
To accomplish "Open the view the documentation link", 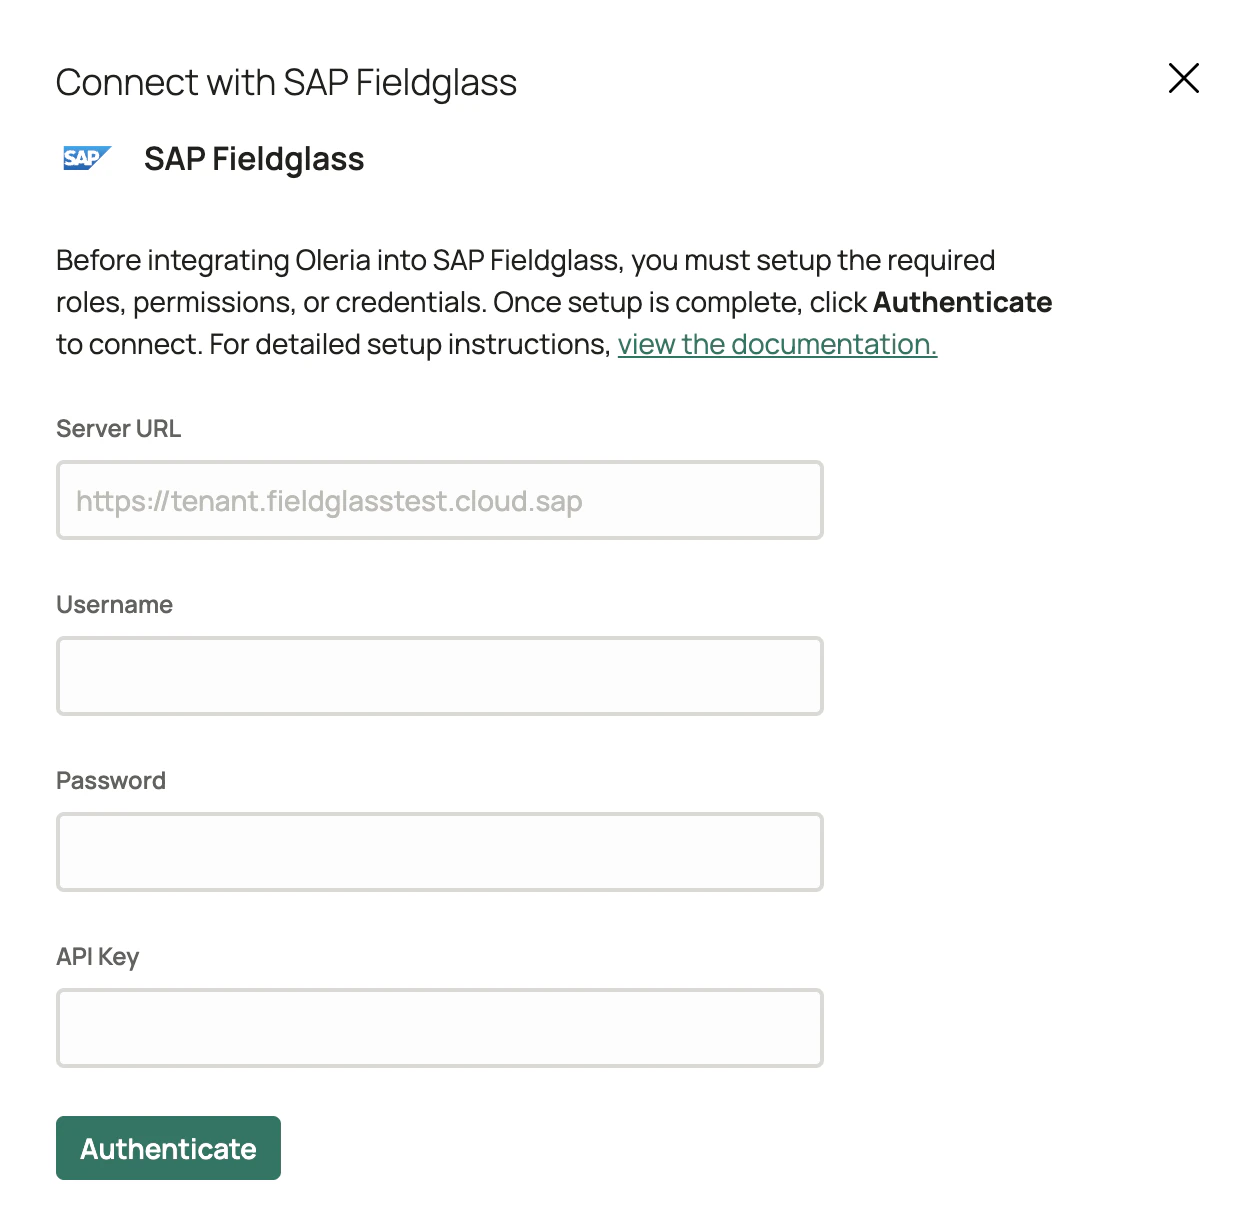I will click(x=777, y=344).
